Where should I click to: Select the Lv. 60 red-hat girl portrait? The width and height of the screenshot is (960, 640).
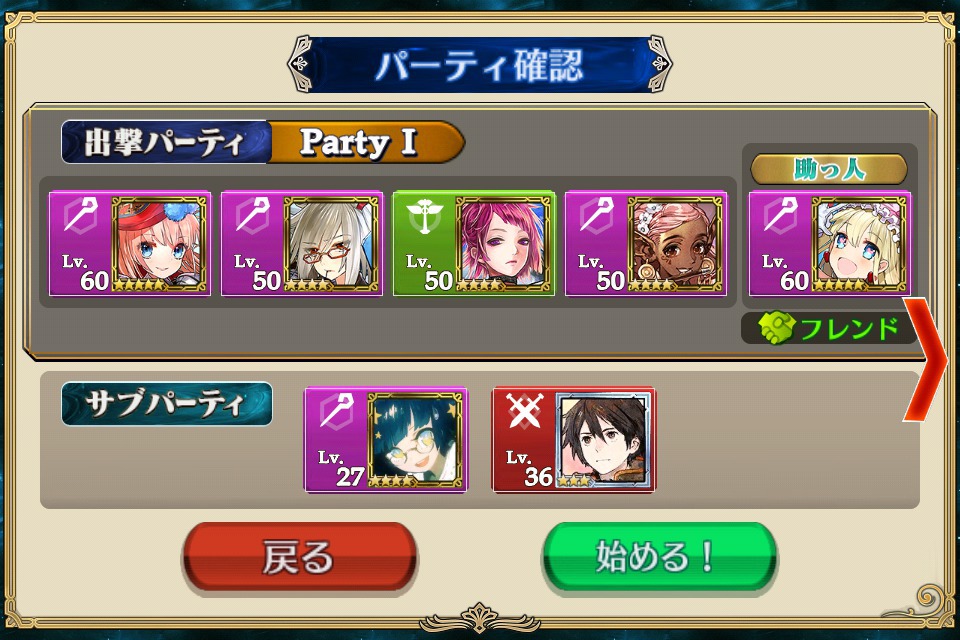point(159,243)
